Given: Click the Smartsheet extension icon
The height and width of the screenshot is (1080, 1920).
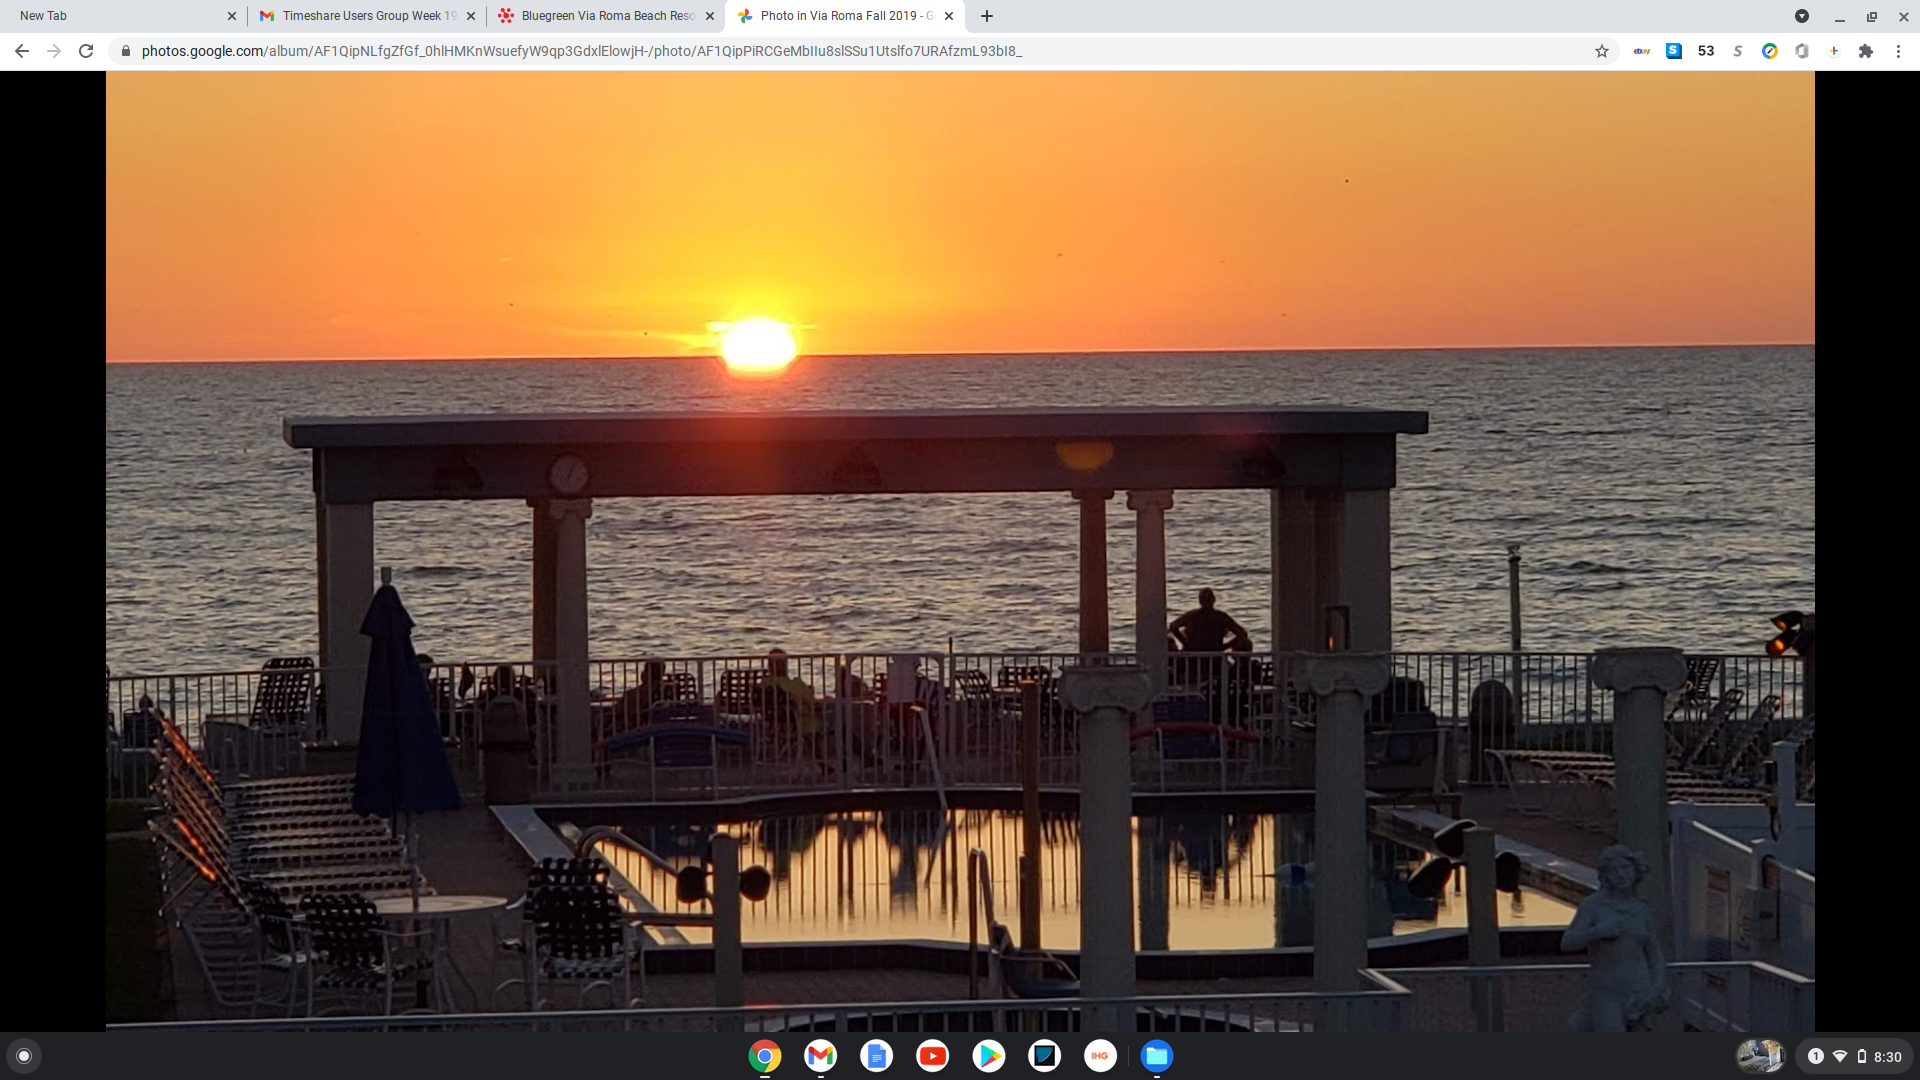Looking at the screenshot, I should 1674,50.
